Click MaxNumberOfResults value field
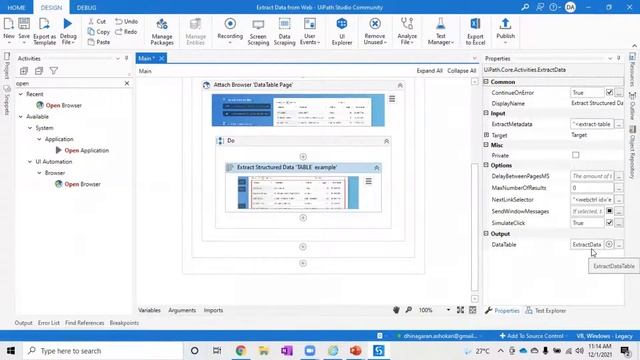This screenshot has height=360, width=640. click(x=591, y=188)
